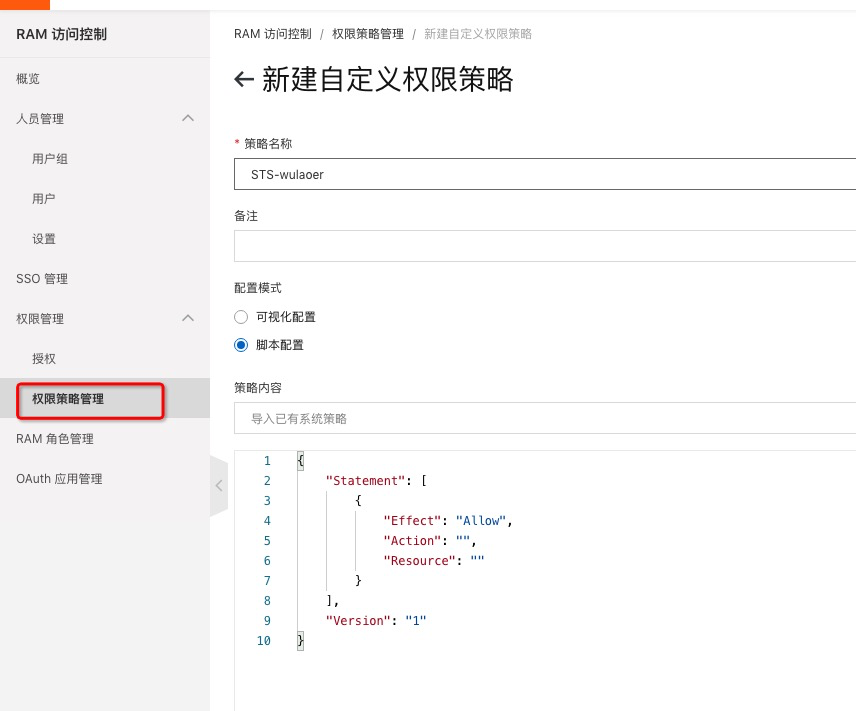This screenshot has height=711, width=856.
Task: Select the 可视化配置 radio button
Action: pos(240,317)
